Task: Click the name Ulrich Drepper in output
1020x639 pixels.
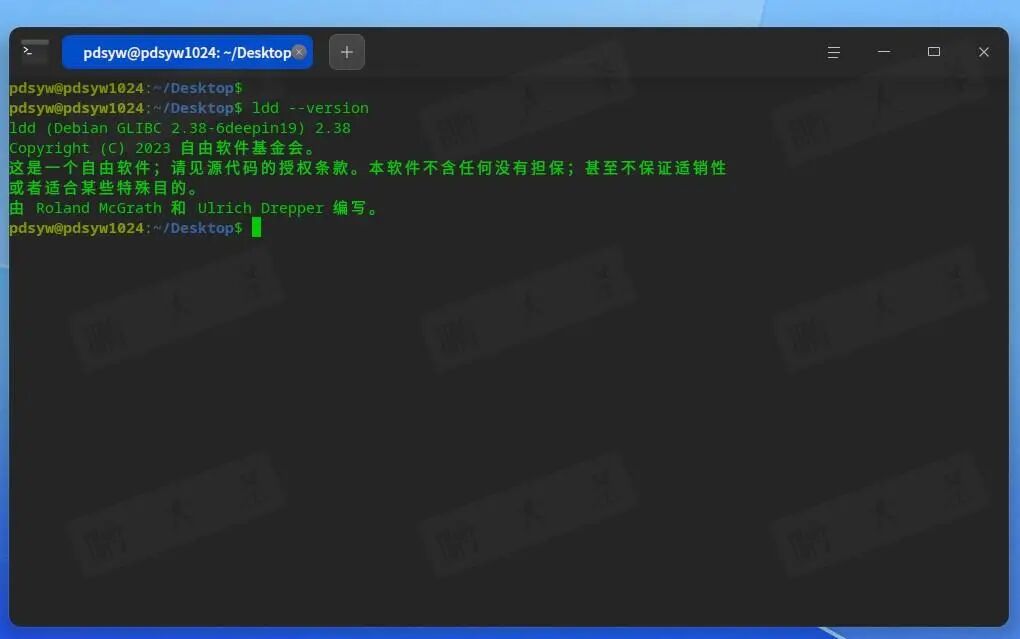Action: [260, 208]
